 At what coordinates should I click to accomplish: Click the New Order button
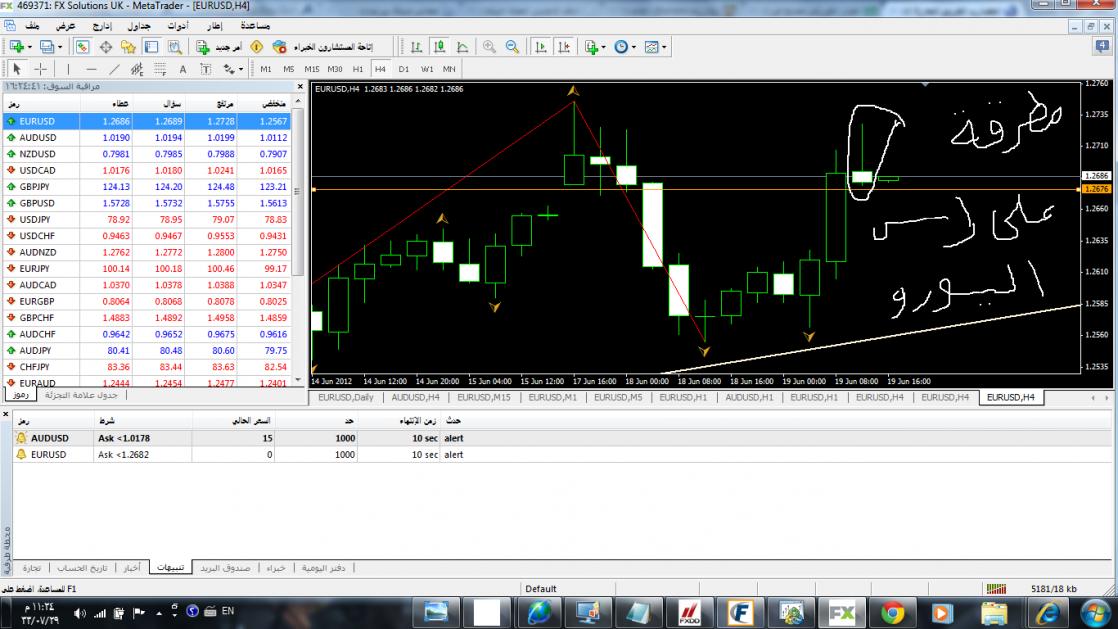click(219, 47)
